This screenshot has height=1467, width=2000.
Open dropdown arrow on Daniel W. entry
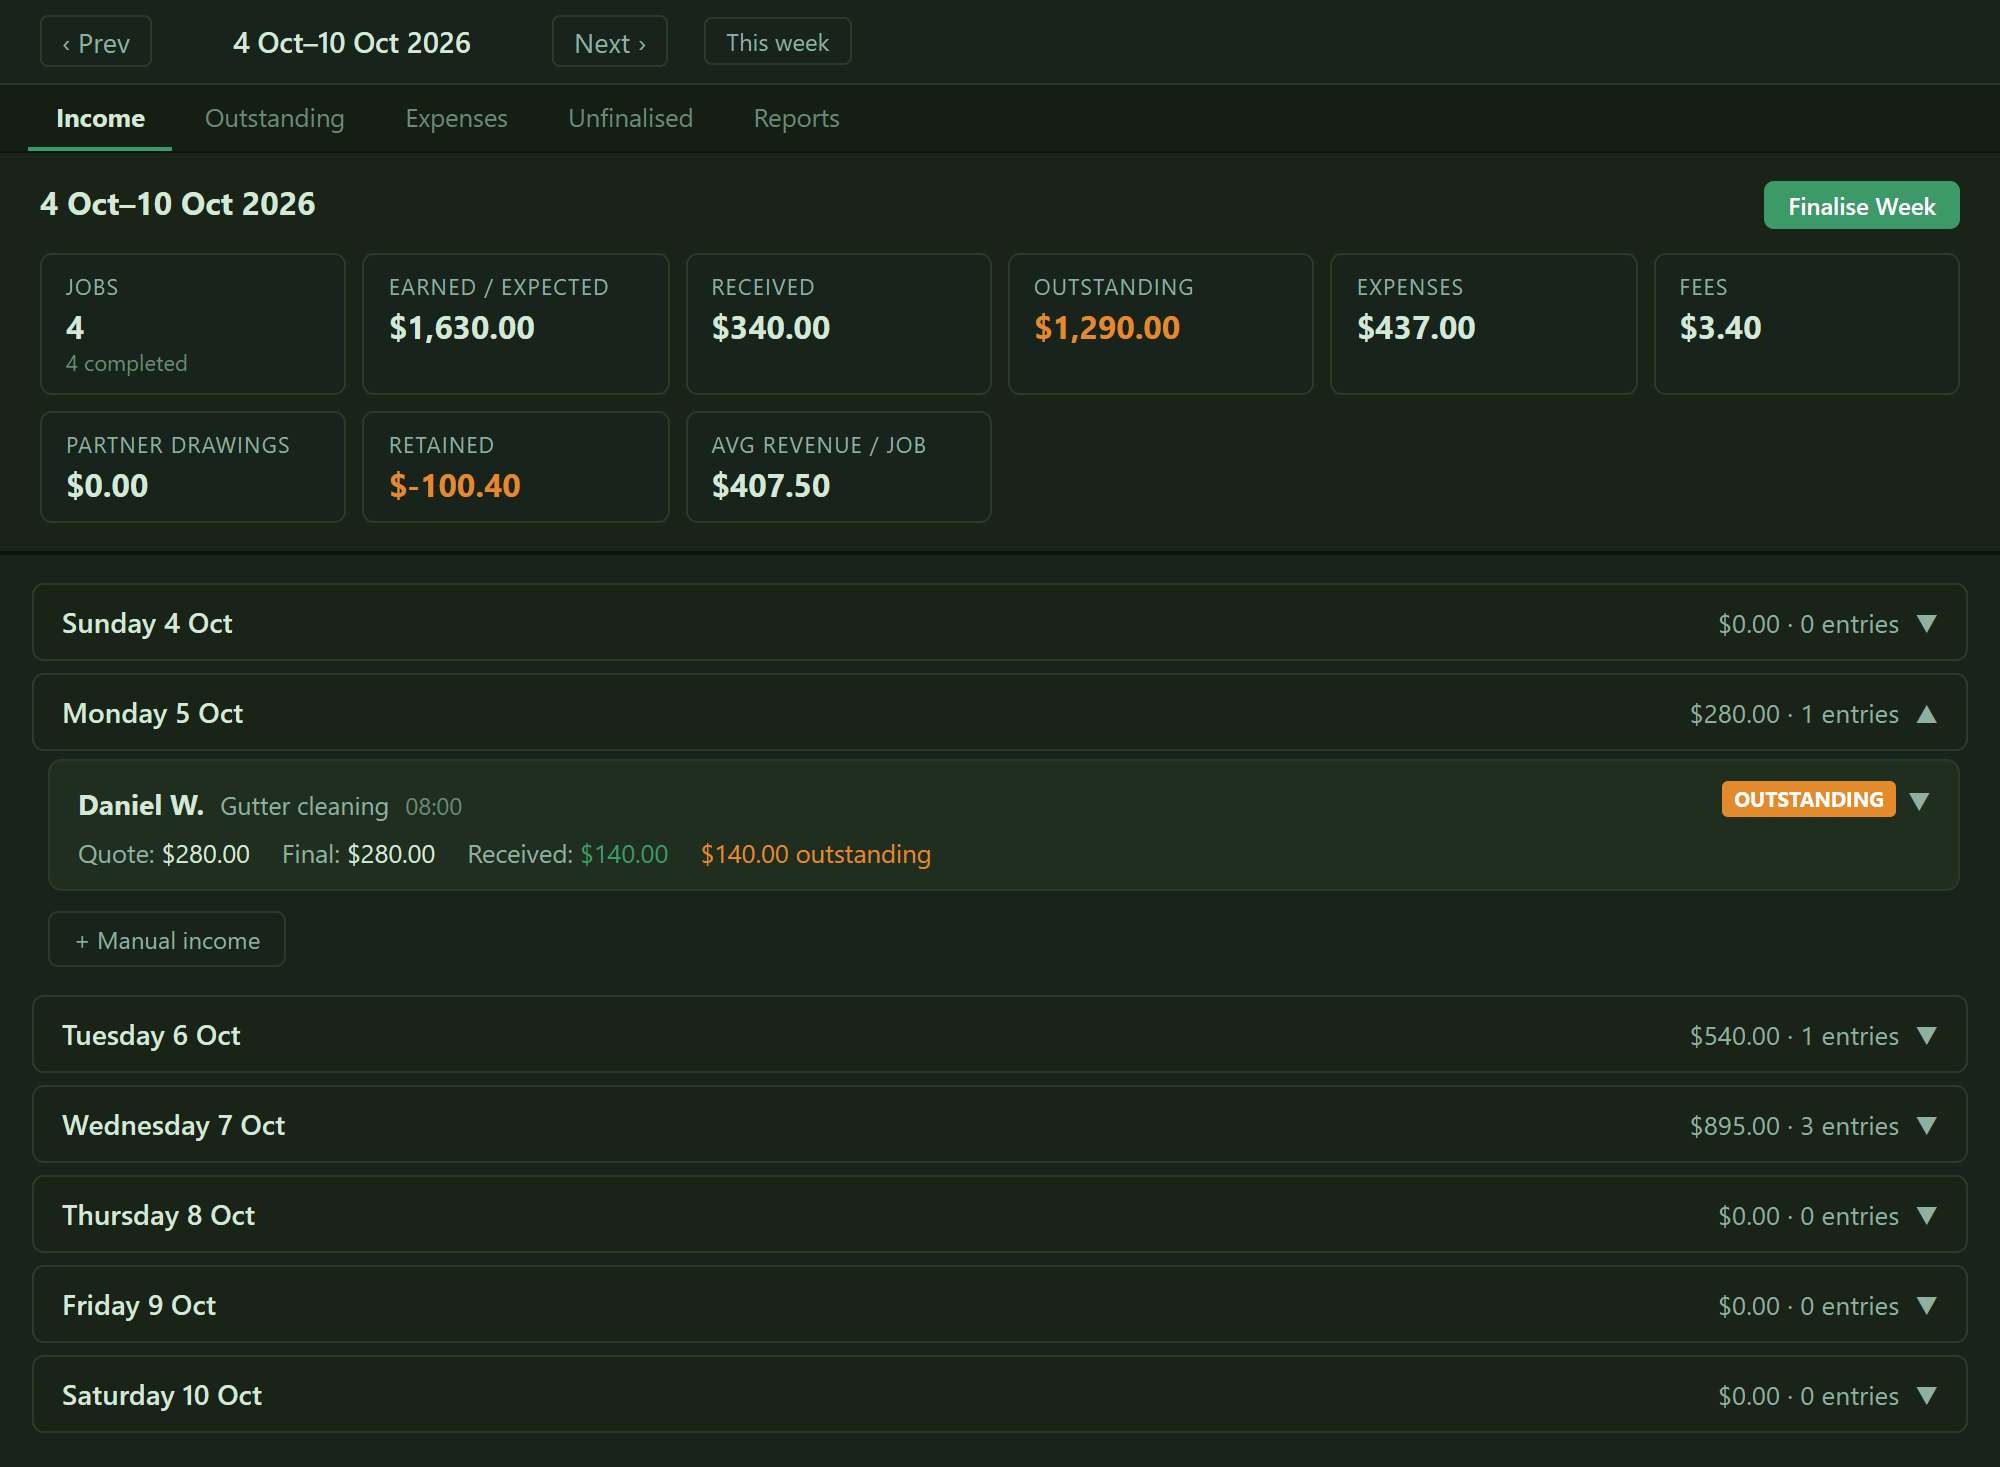pos(1919,801)
